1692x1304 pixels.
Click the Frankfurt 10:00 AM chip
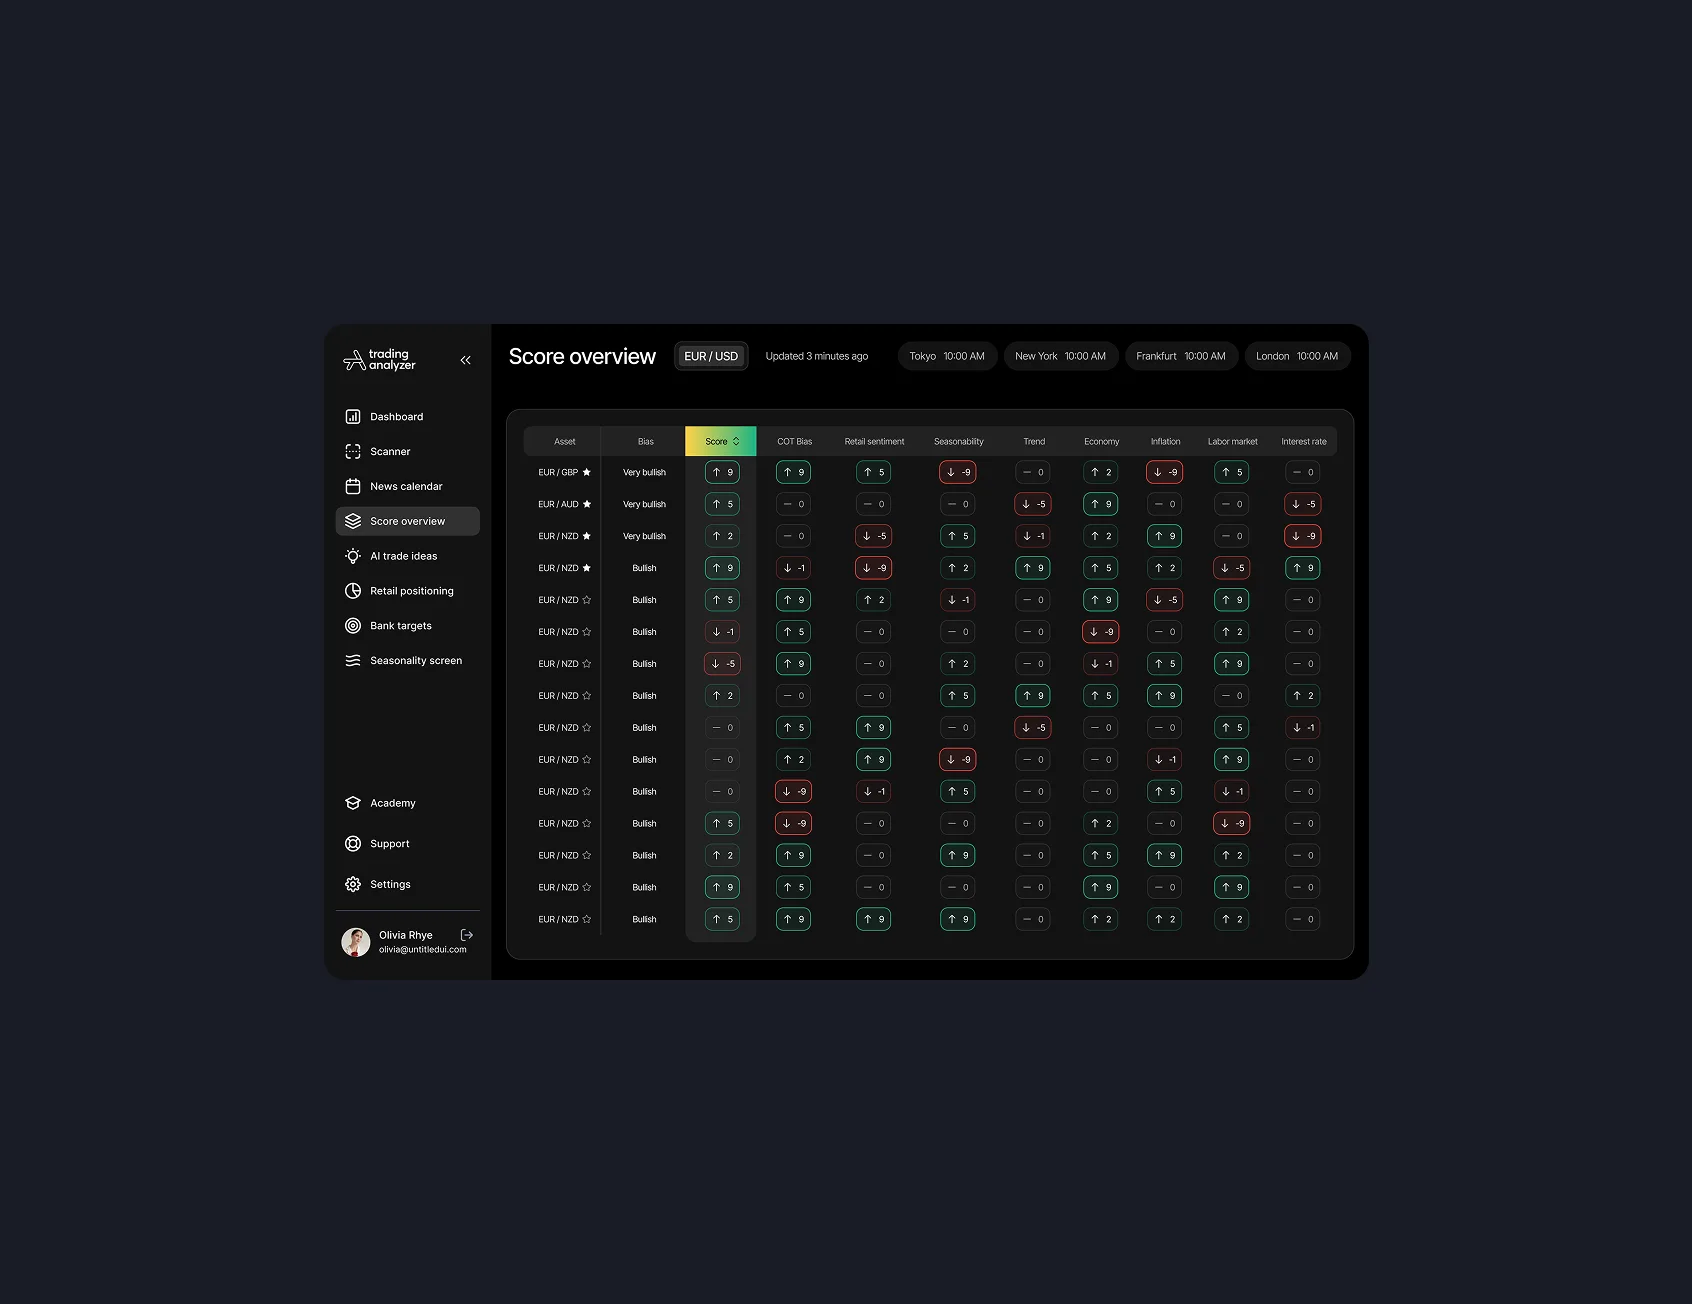(x=1181, y=357)
